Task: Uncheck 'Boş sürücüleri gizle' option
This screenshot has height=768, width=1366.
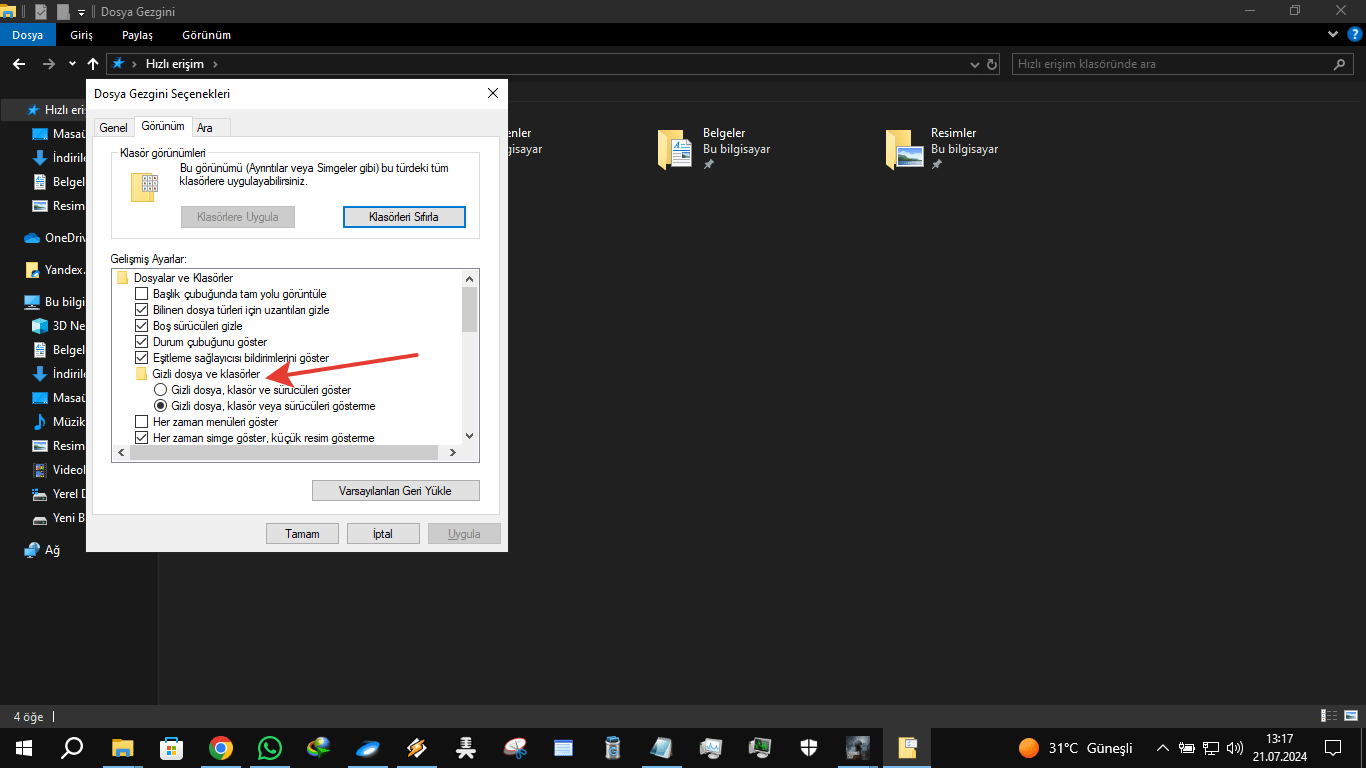Action: (141, 326)
